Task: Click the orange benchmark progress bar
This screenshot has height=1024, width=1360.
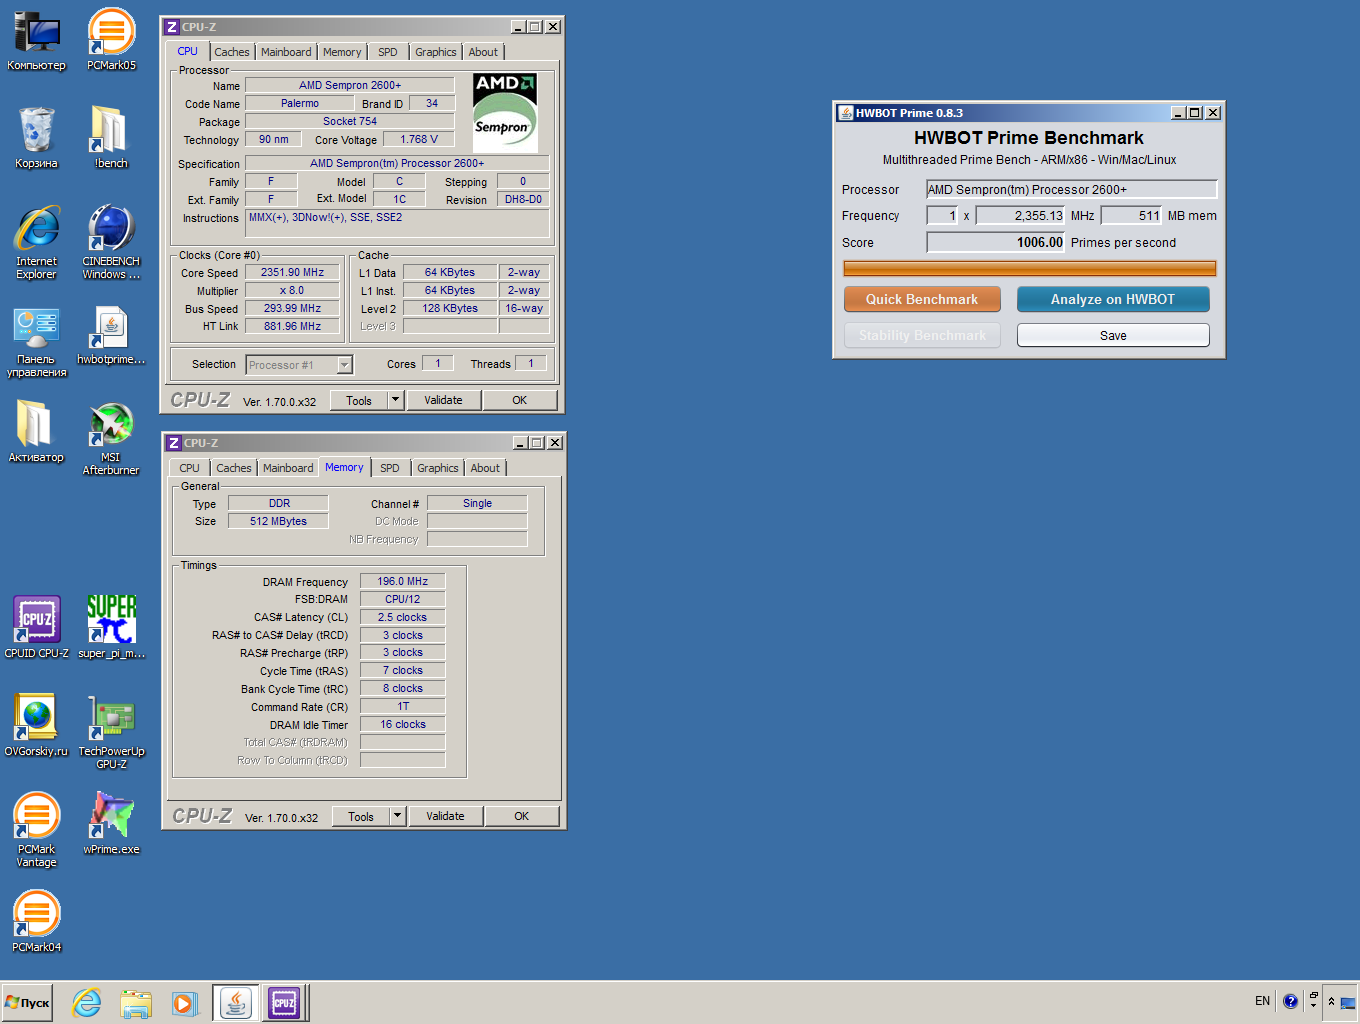Action: tap(1030, 268)
